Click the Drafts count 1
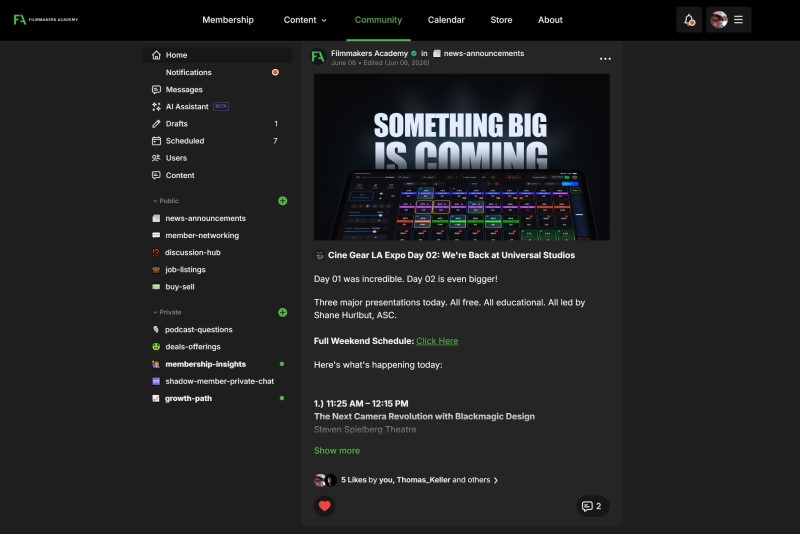This screenshot has height=534, width=800. 276,123
